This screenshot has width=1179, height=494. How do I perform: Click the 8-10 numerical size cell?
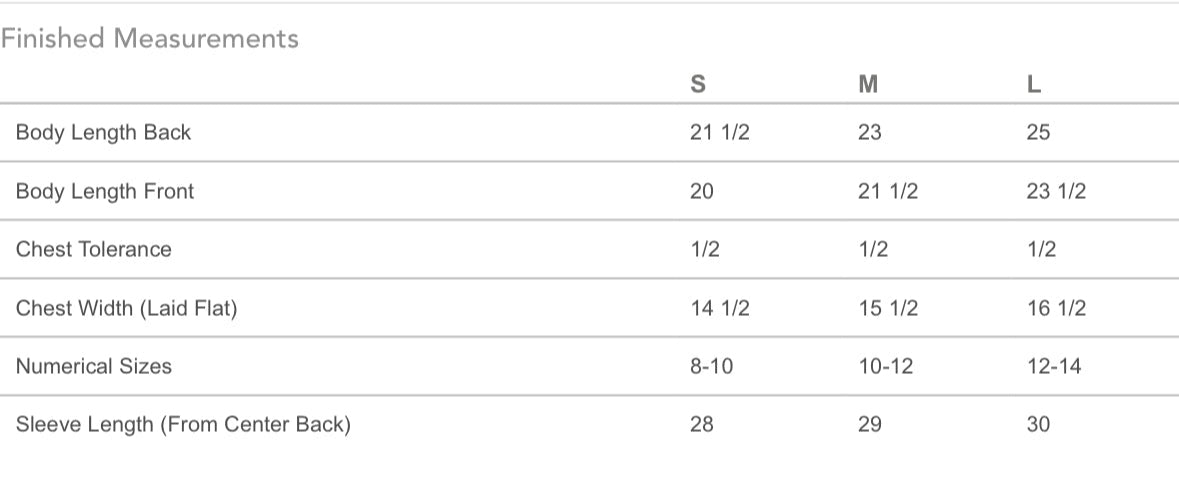[711, 366]
